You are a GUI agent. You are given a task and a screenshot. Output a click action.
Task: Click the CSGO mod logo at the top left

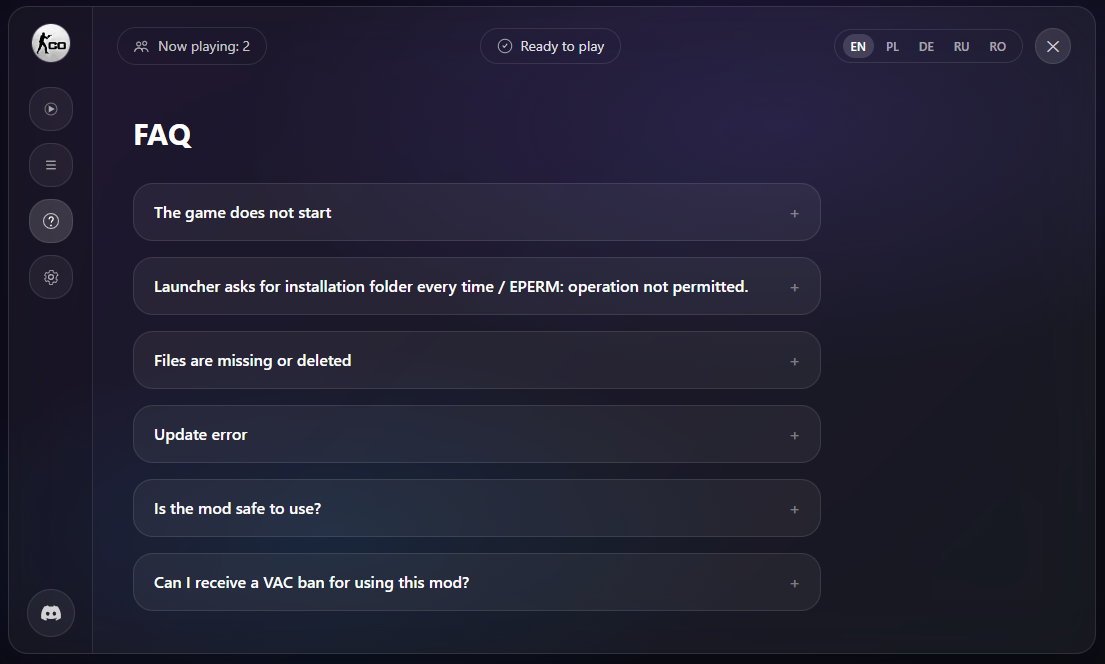[50, 43]
